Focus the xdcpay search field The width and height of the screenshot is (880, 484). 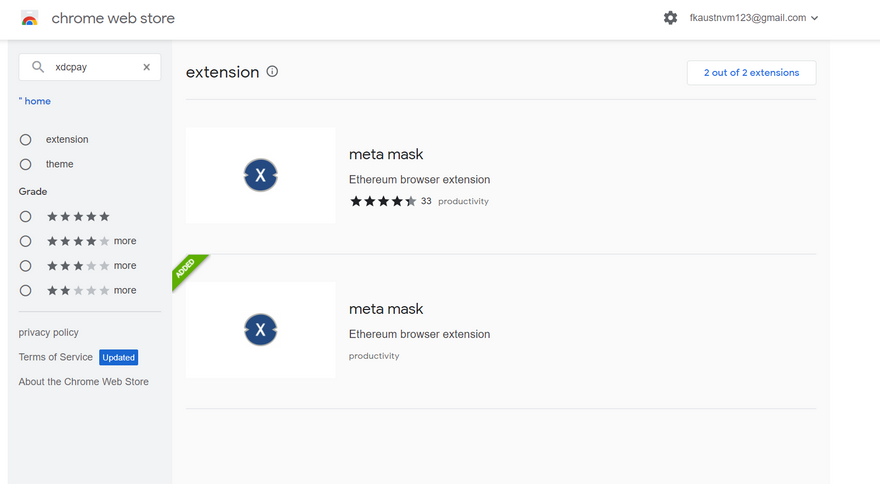[92, 67]
